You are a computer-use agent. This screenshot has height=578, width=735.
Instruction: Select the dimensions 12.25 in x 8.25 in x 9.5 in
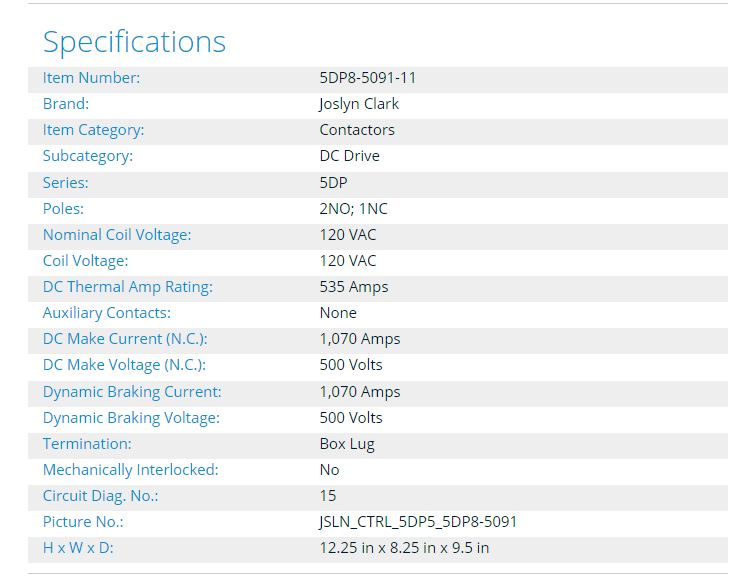(404, 548)
